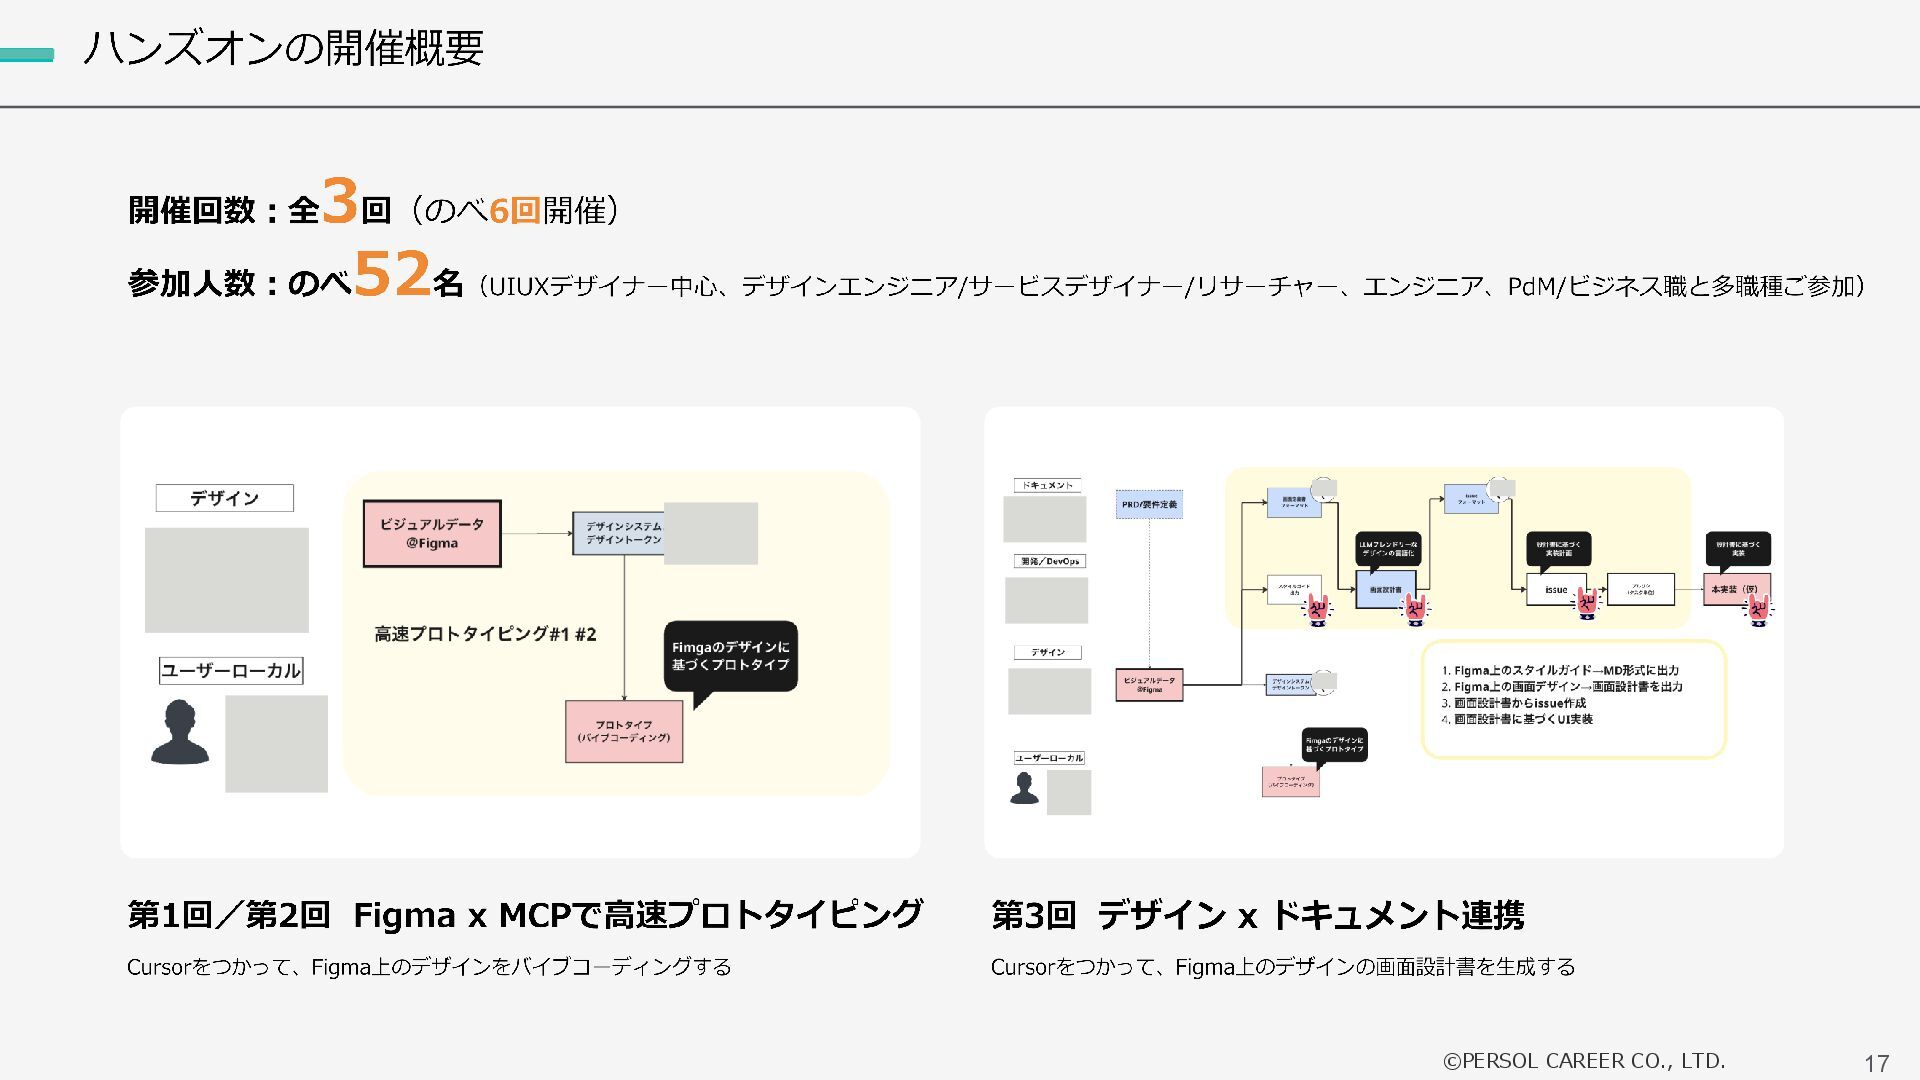
Task: Click the ユーザーローカル label in left diagram
Action: [x=231, y=671]
